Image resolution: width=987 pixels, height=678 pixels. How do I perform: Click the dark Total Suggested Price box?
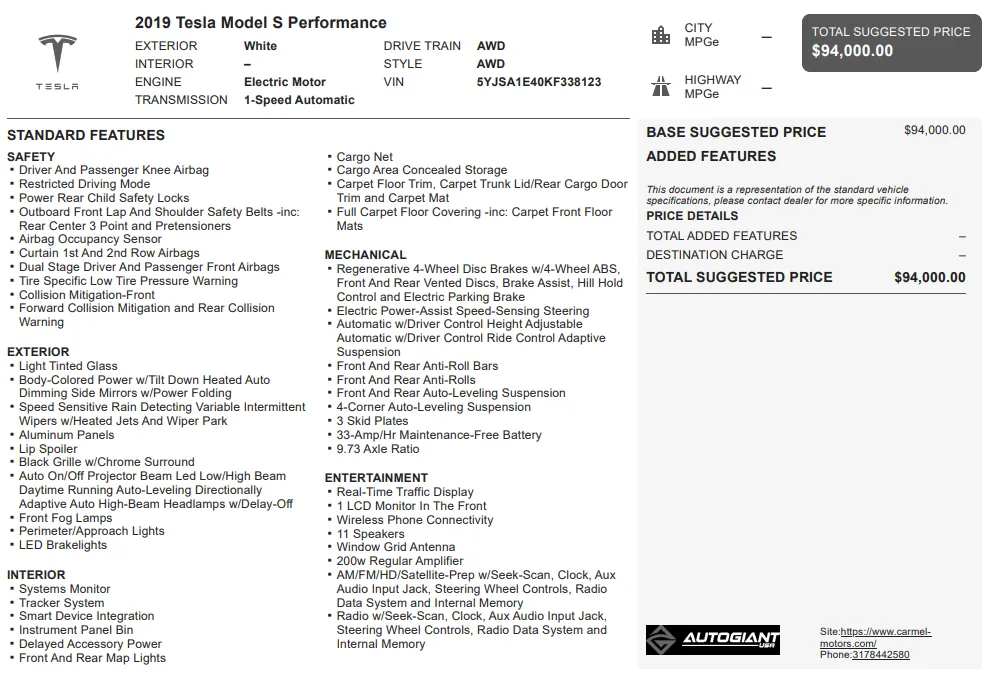click(x=891, y=42)
